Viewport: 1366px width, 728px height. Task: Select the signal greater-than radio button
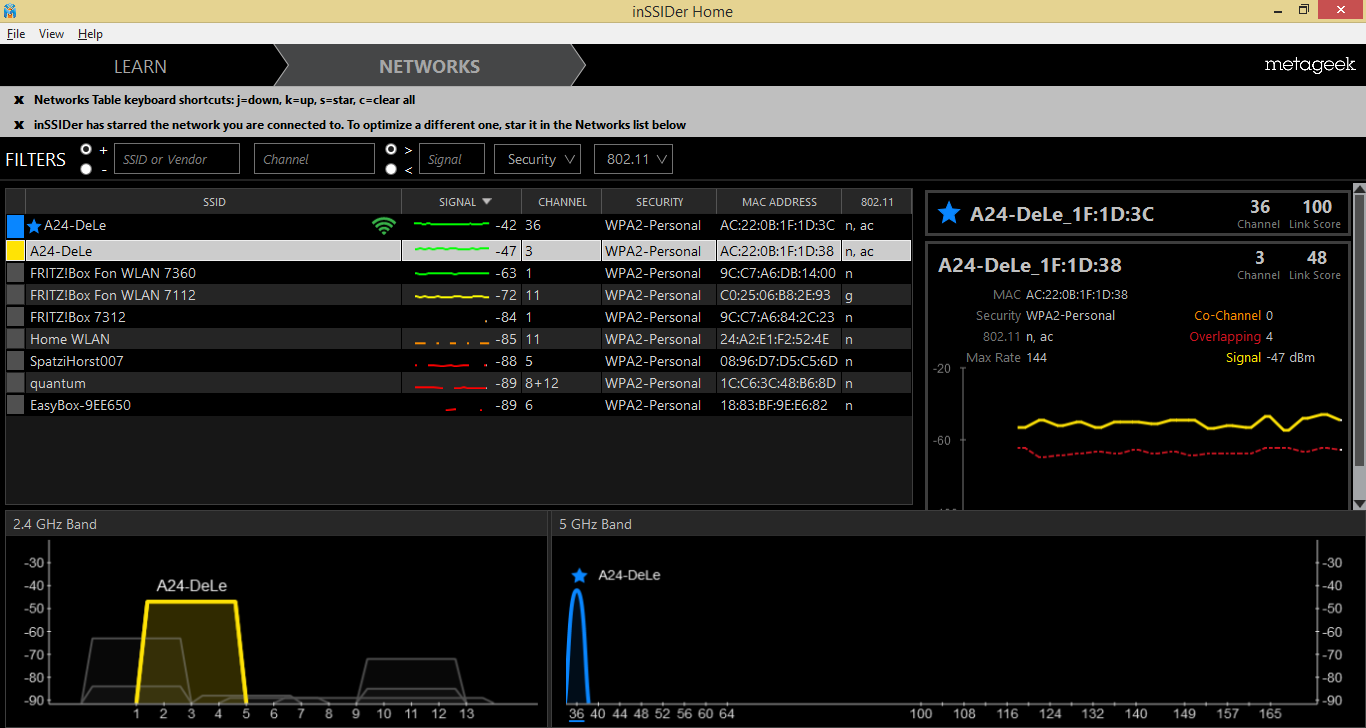(392, 149)
